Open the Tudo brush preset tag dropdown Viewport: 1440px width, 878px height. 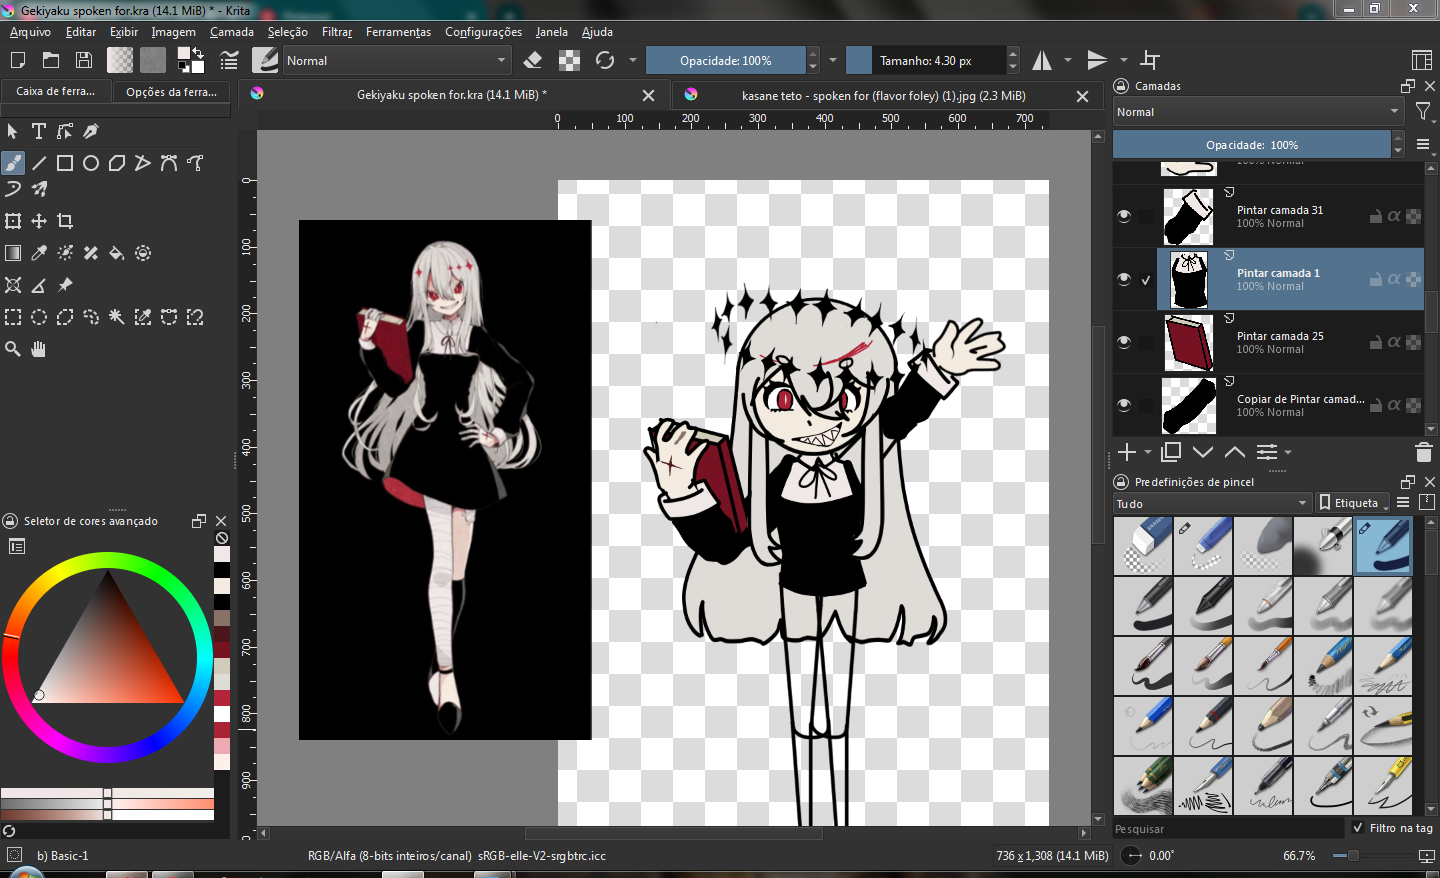pyautogui.click(x=1211, y=503)
